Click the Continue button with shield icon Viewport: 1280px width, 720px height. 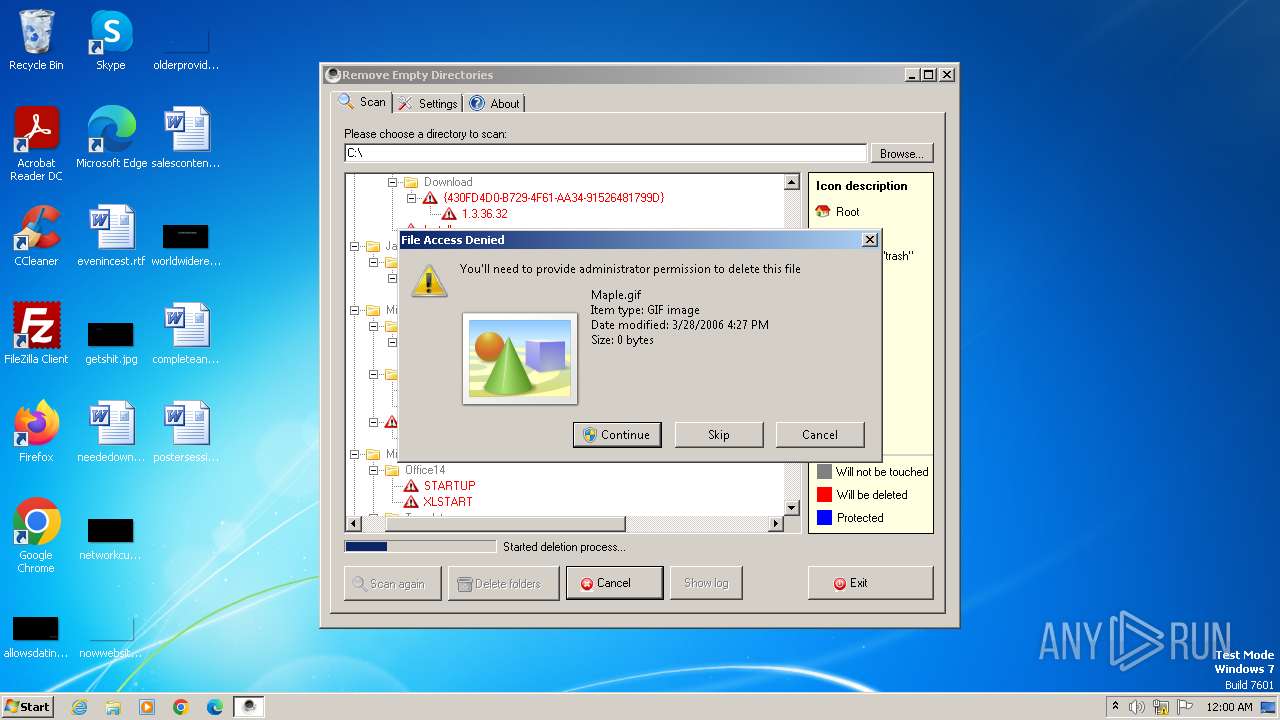617,435
